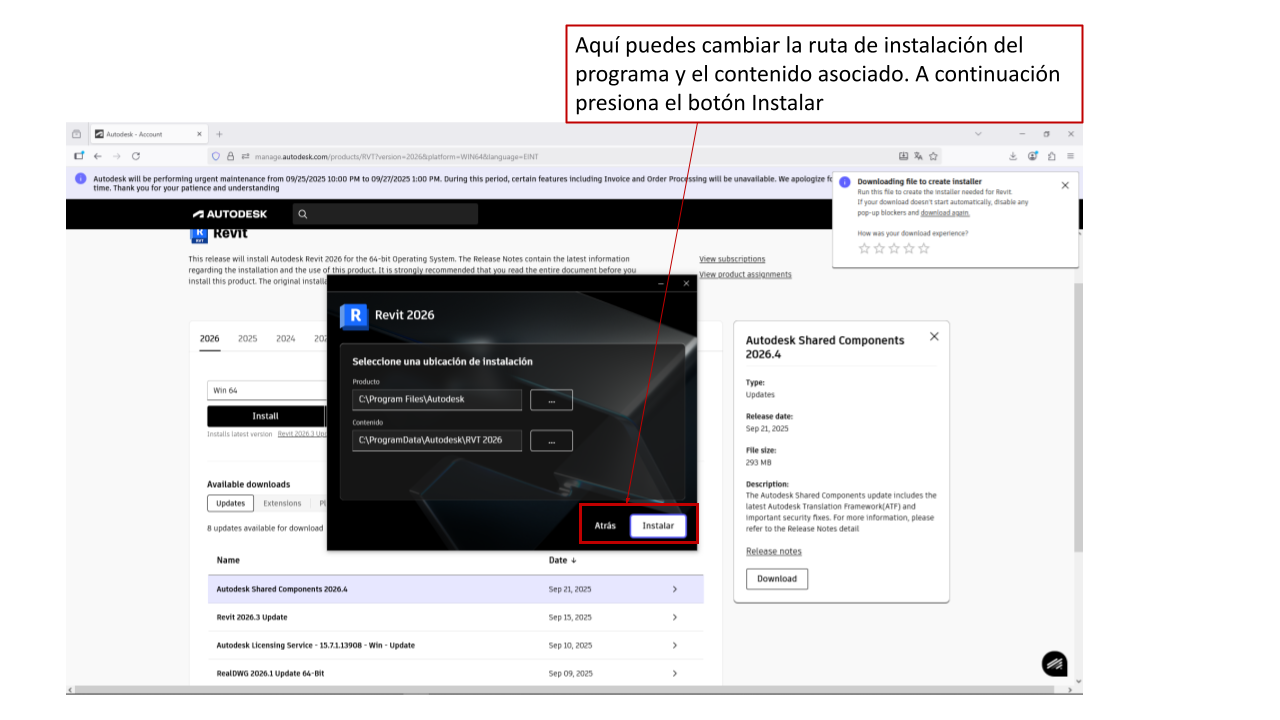The image size is (1280, 720).
Task: Click the Autodesk logo in the header
Action: pos(230,214)
